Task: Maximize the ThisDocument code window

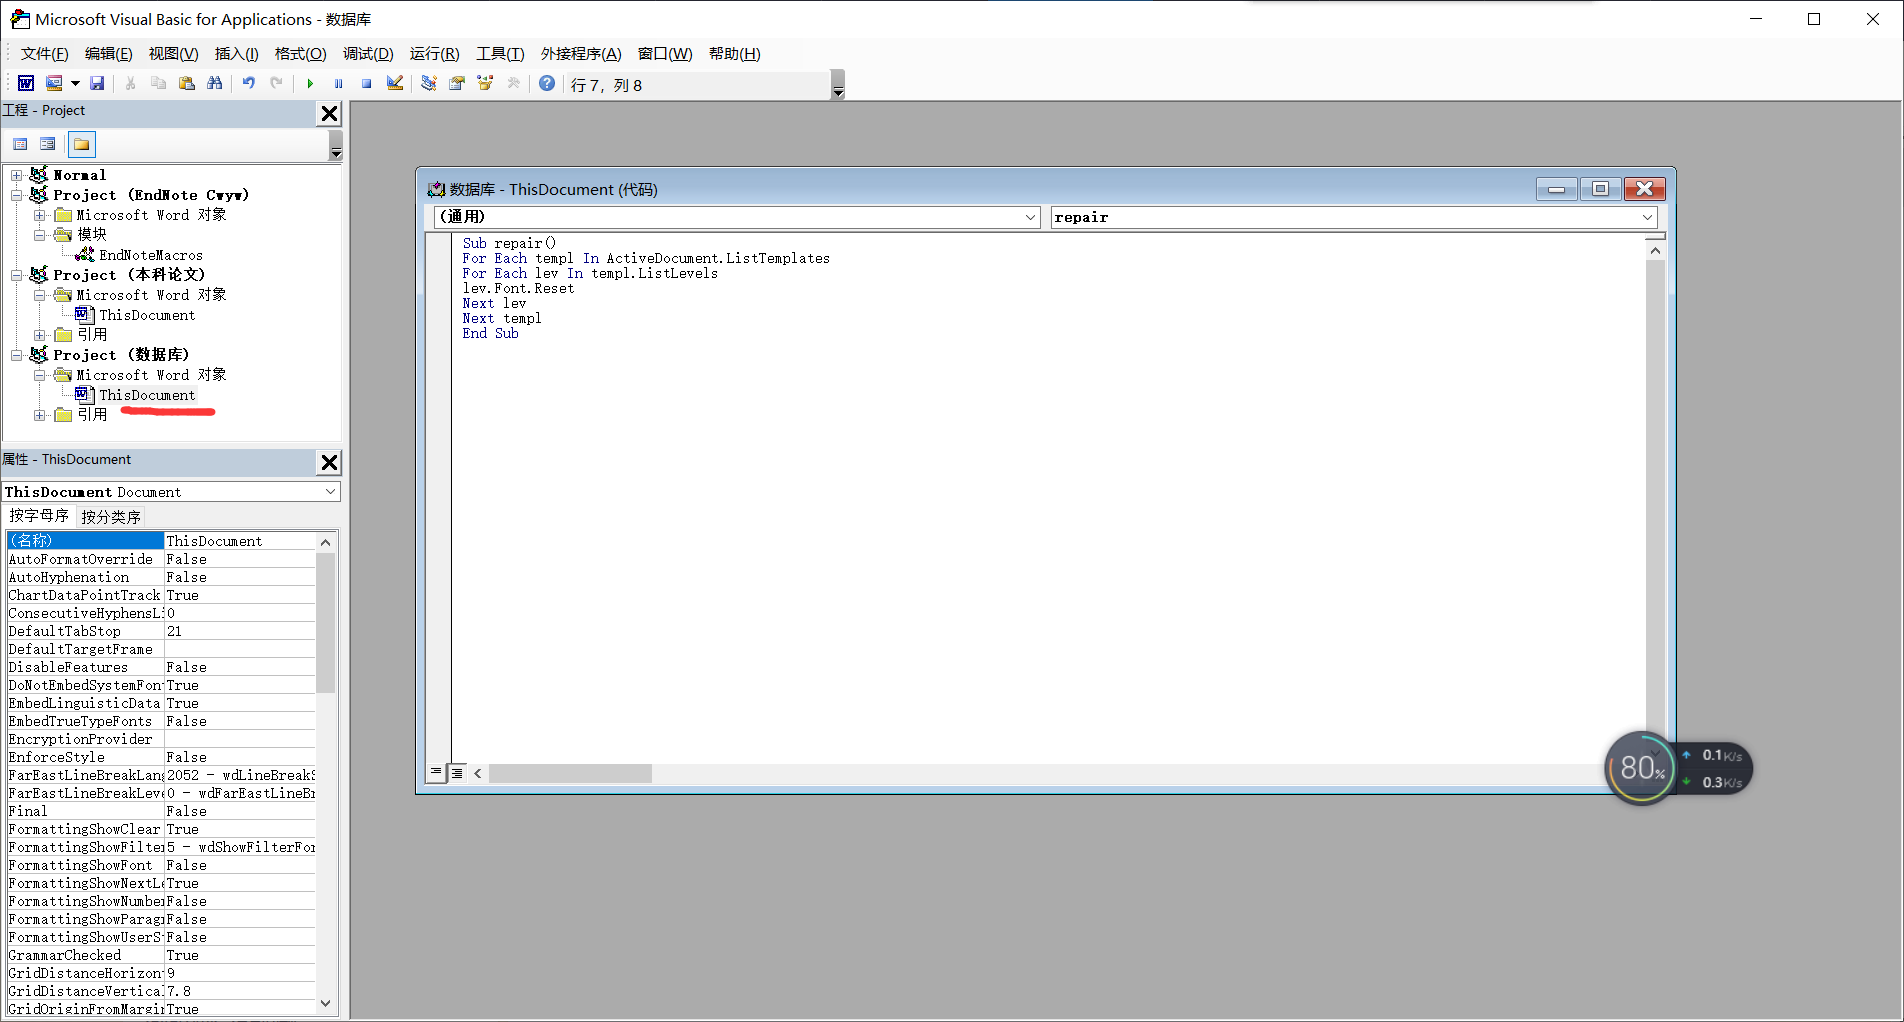Action: coord(1600,189)
